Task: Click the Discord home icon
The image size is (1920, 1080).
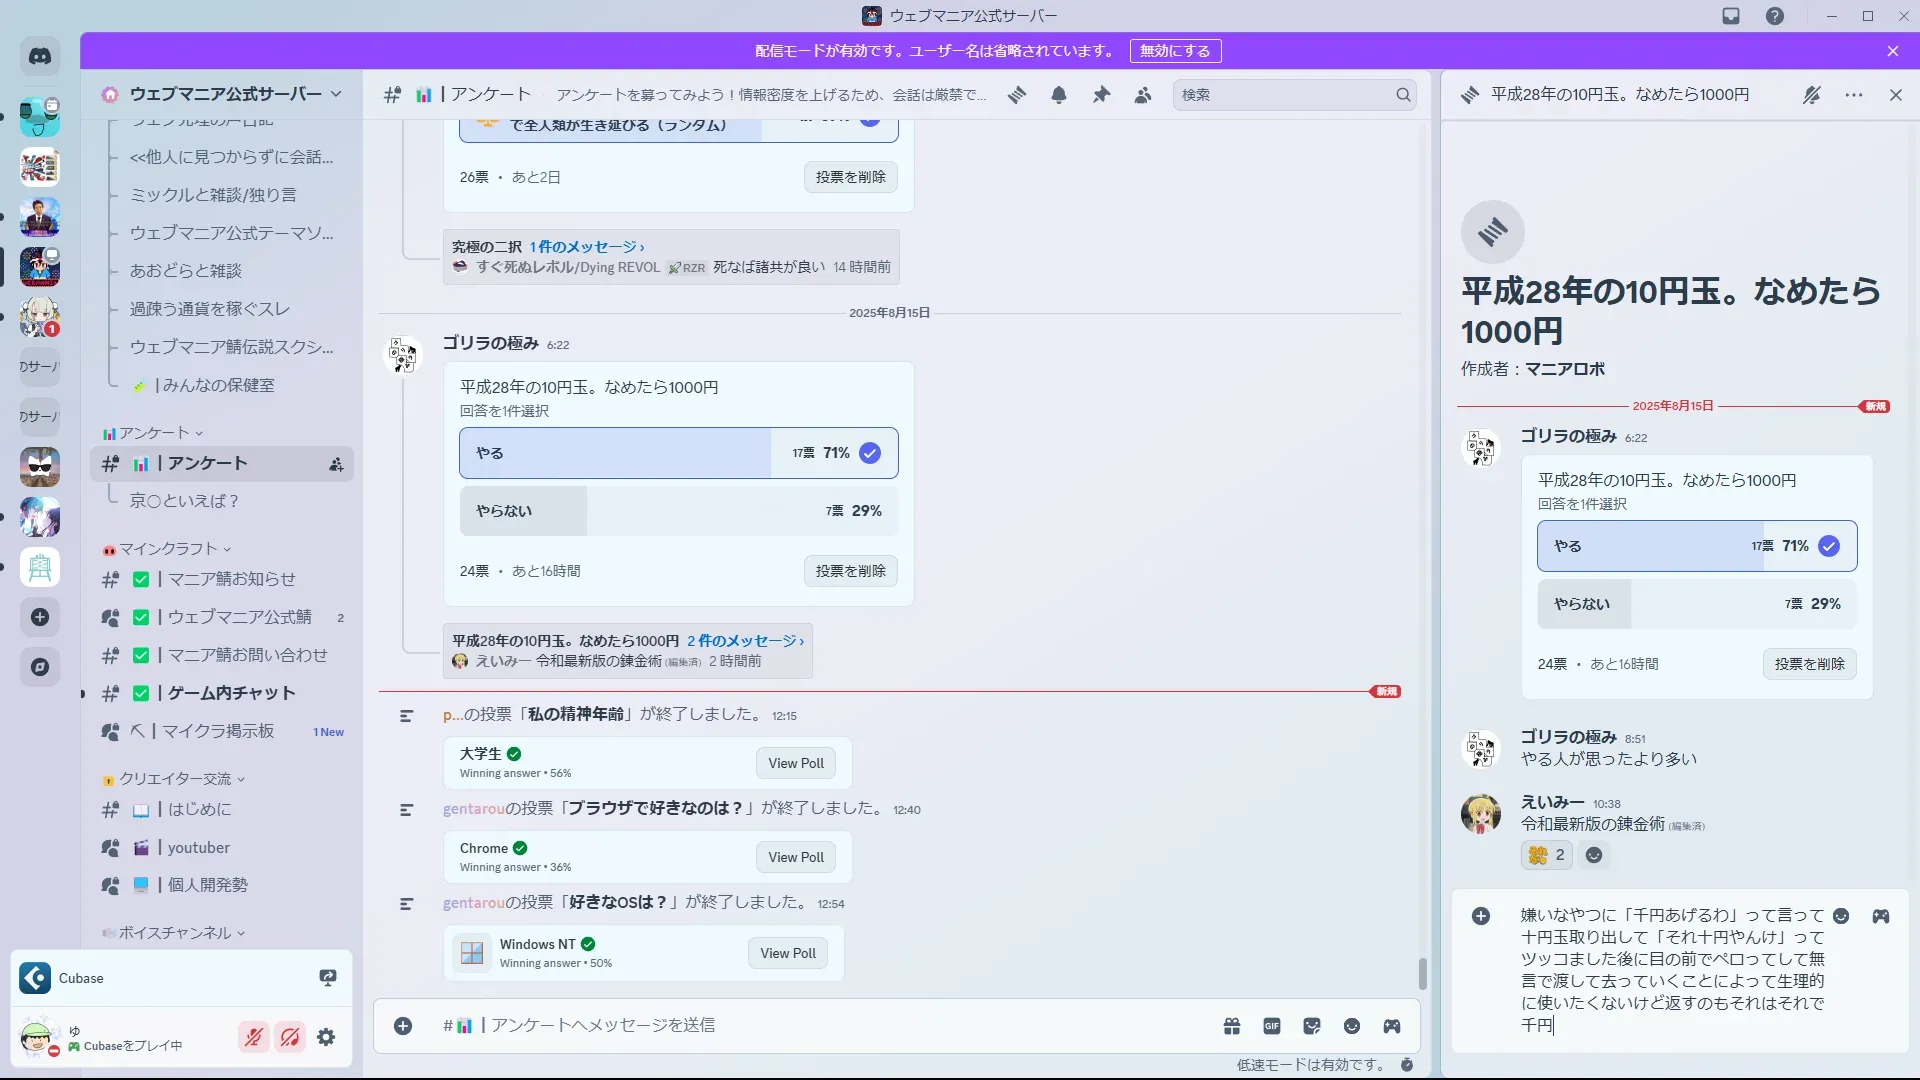Action: coord(40,57)
